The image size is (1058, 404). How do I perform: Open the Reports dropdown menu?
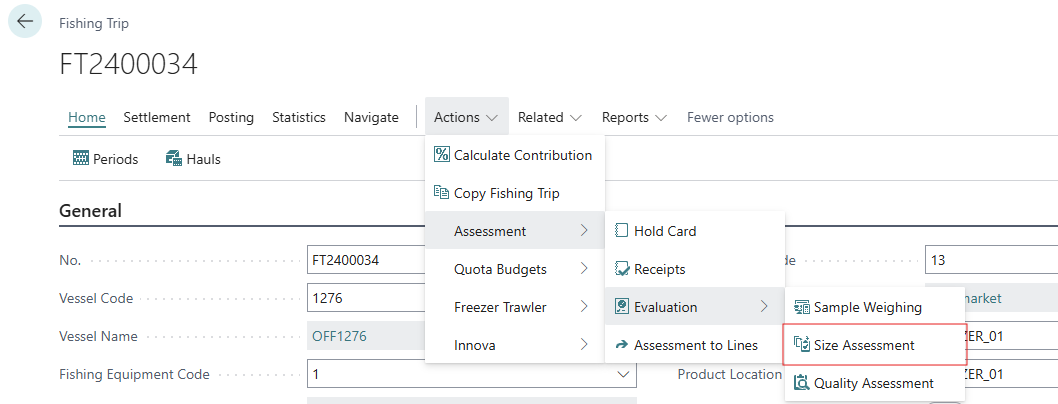click(634, 117)
